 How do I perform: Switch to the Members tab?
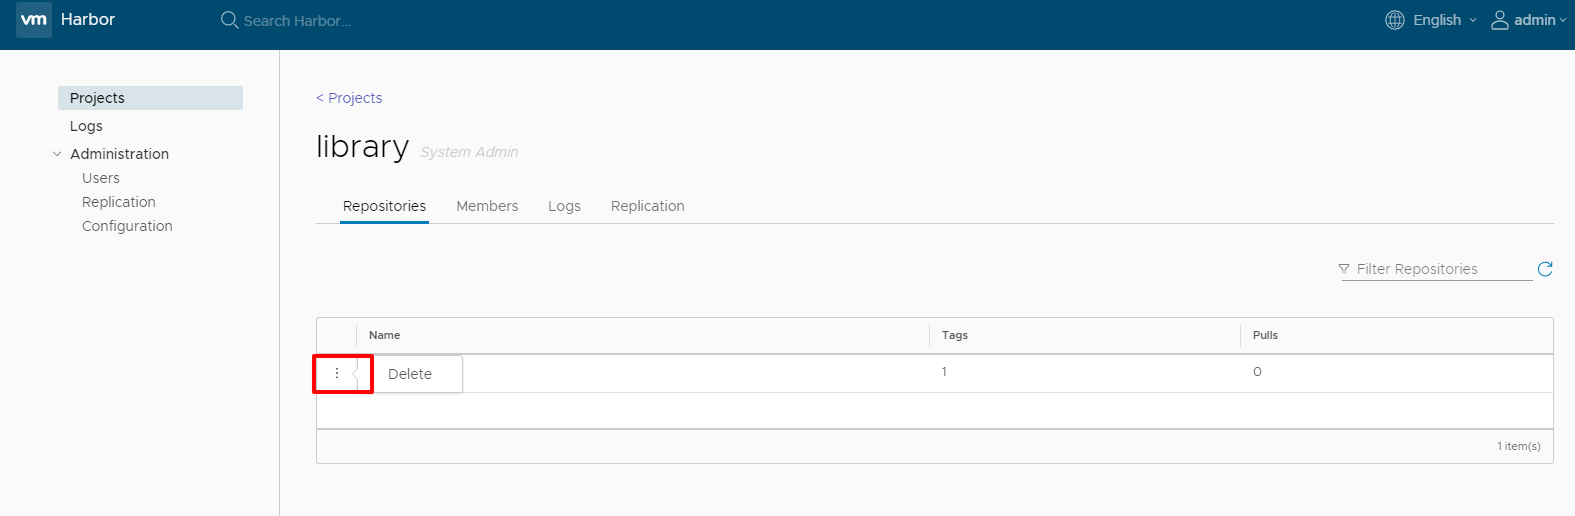(x=487, y=206)
